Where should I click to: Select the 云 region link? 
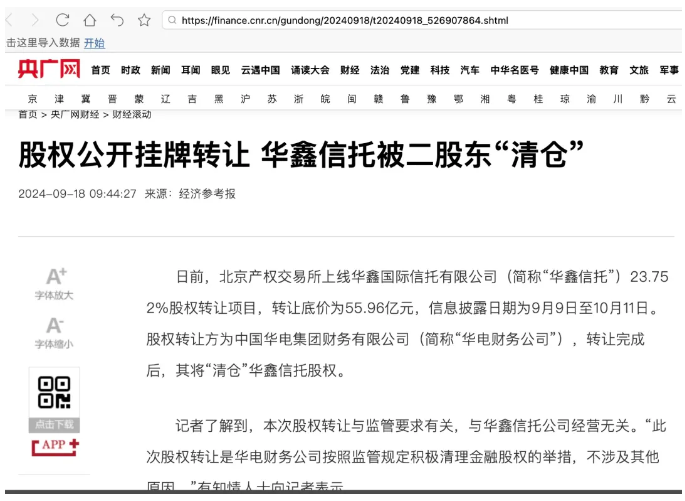[x=671, y=99]
